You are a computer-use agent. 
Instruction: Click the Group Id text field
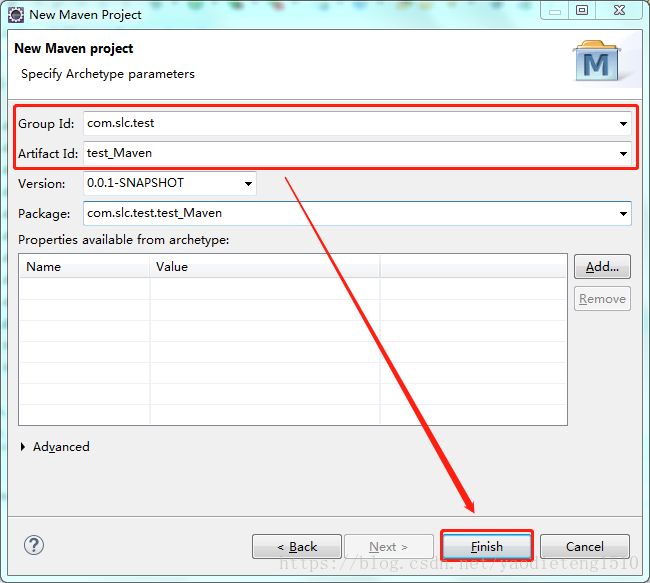[357, 123]
